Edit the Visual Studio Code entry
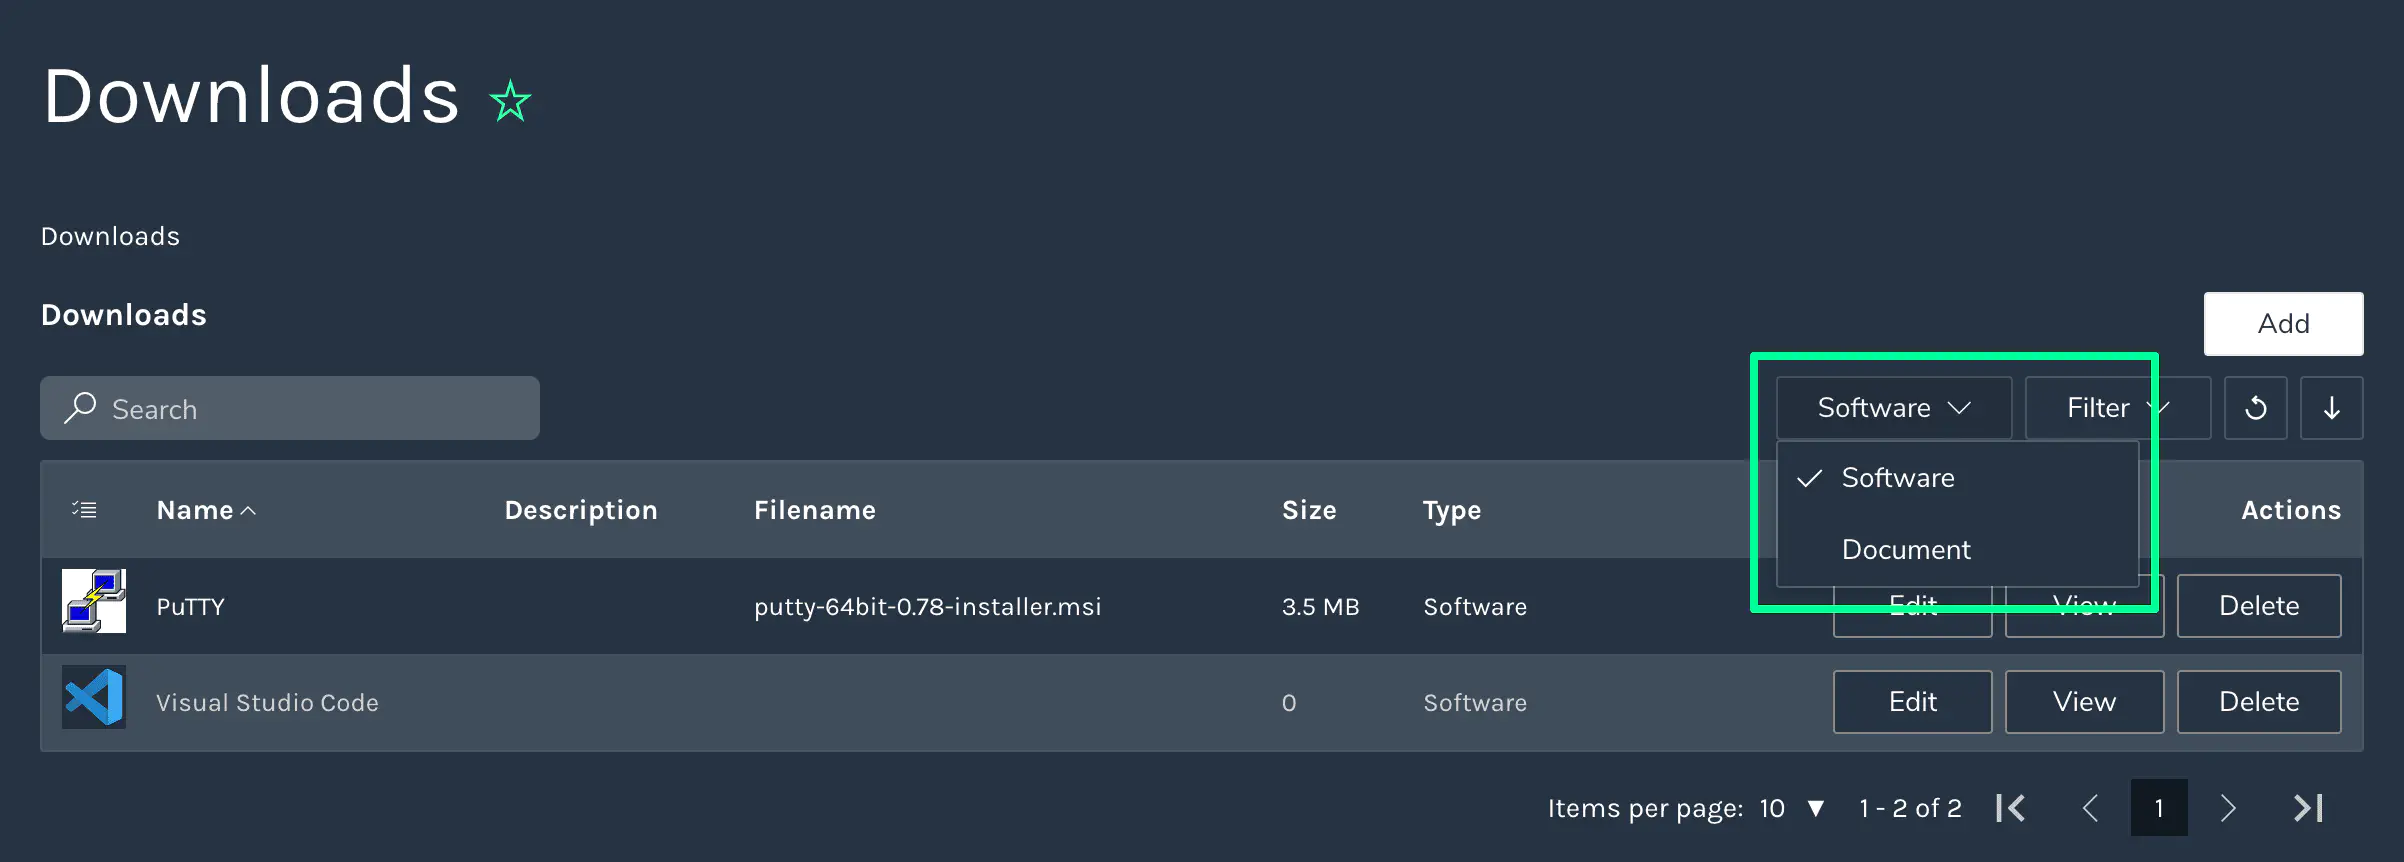This screenshot has width=2404, height=862. (x=1912, y=702)
